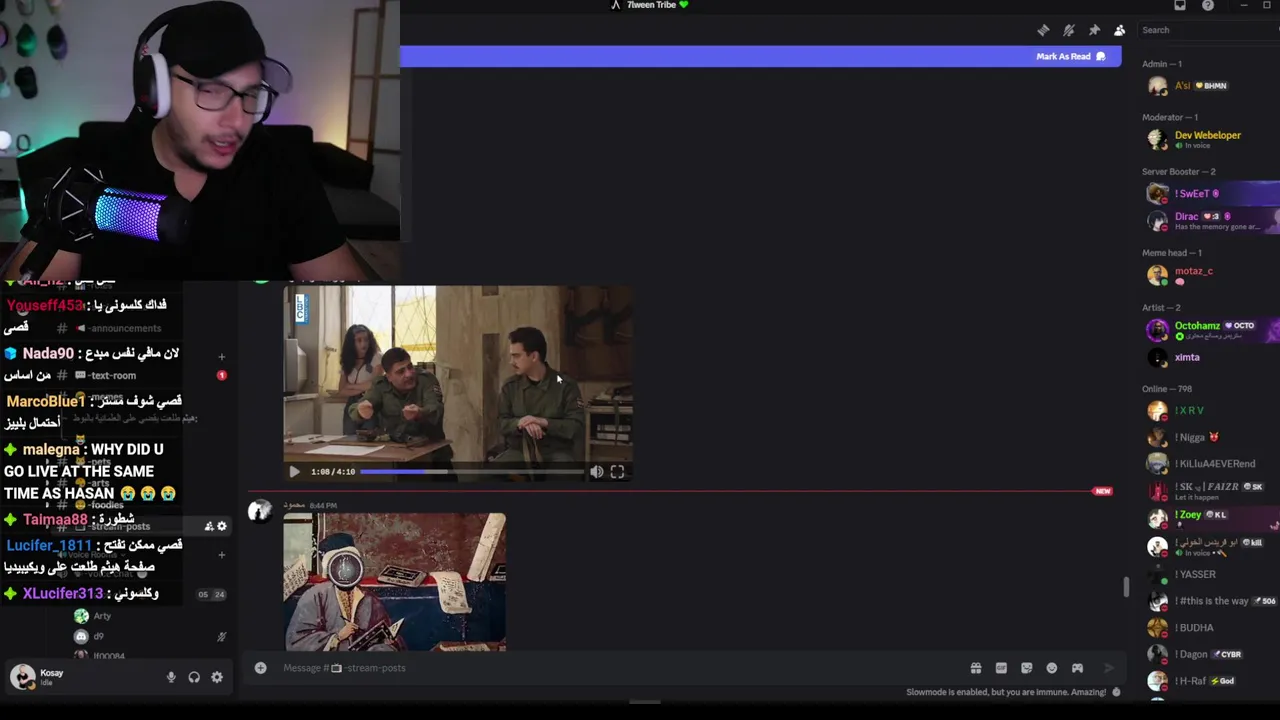Click the attachment plus button in message bar
Screen dimensions: 1280x720
tap(260, 668)
